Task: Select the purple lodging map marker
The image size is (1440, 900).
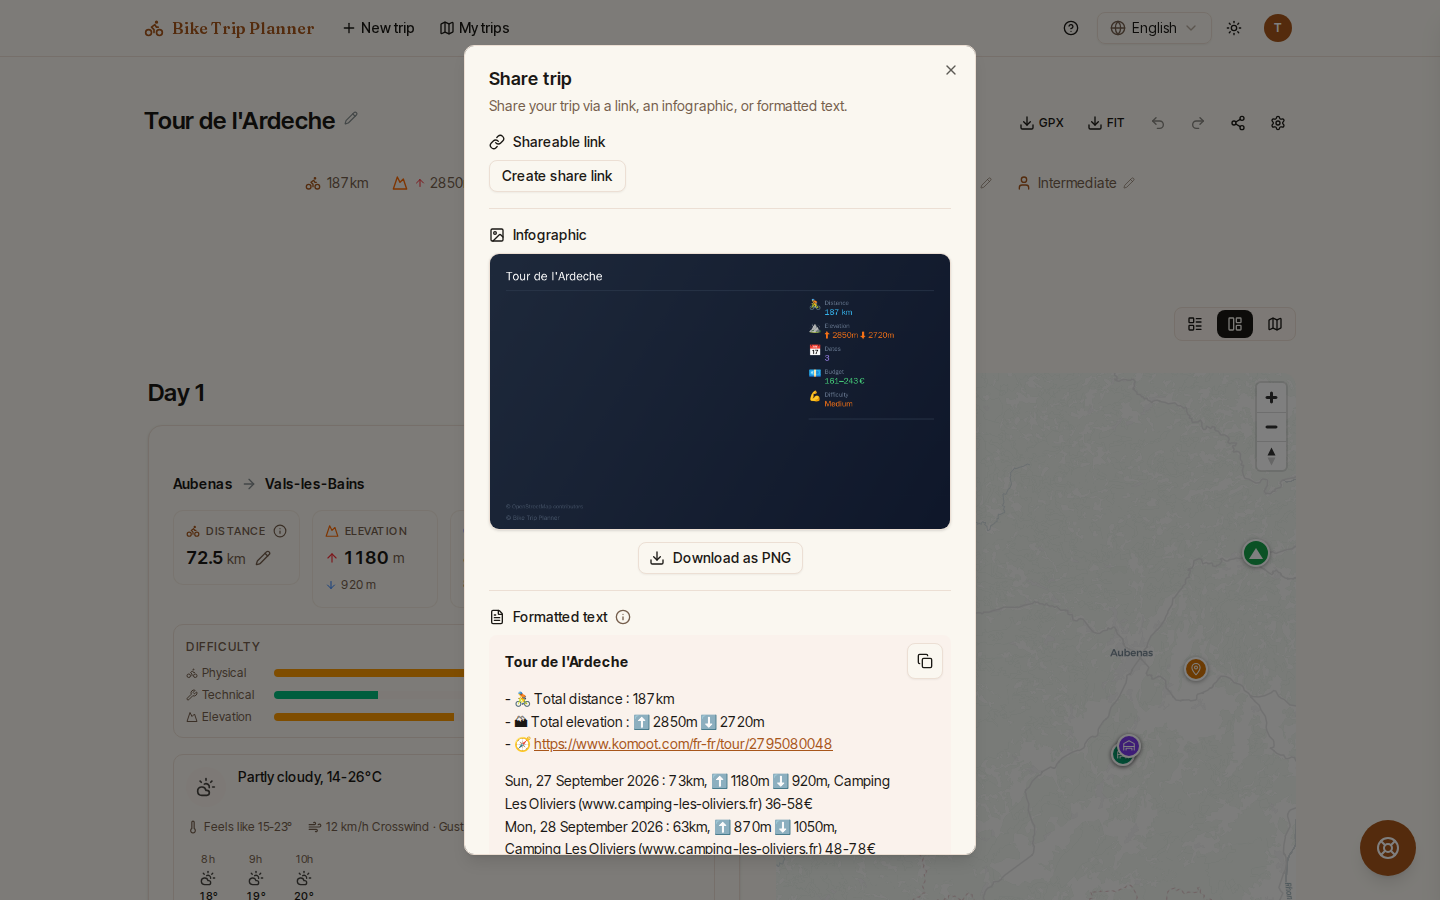Action: [1129, 746]
